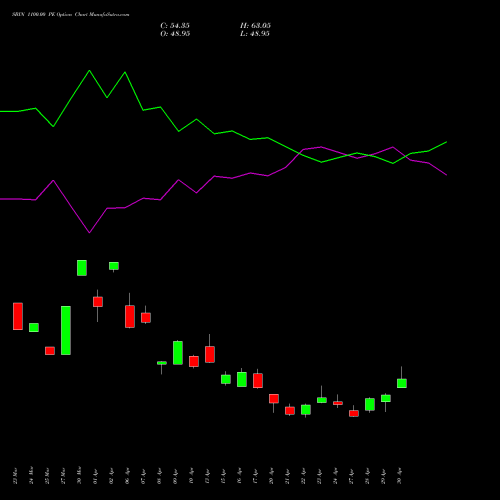Select the 28 Apr date label
The height and width of the screenshot is (500, 500).
[367, 476]
